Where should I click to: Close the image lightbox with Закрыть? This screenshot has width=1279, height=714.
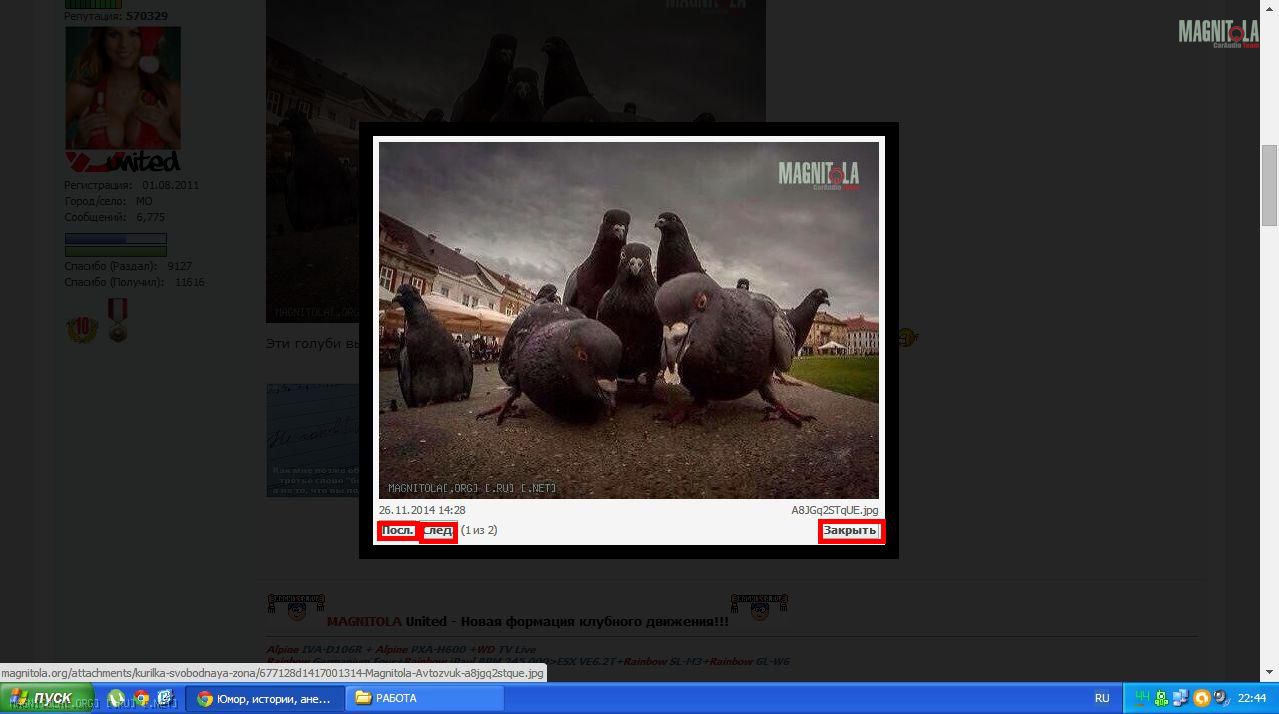pos(851,531)
